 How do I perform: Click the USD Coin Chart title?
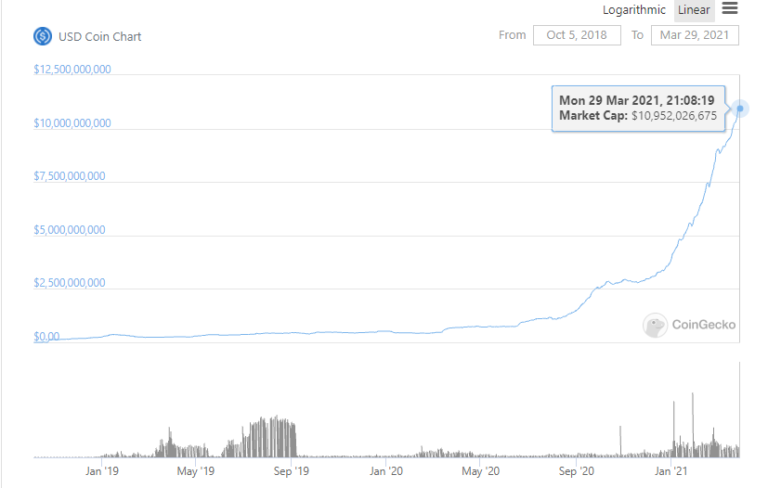[99, 37]
